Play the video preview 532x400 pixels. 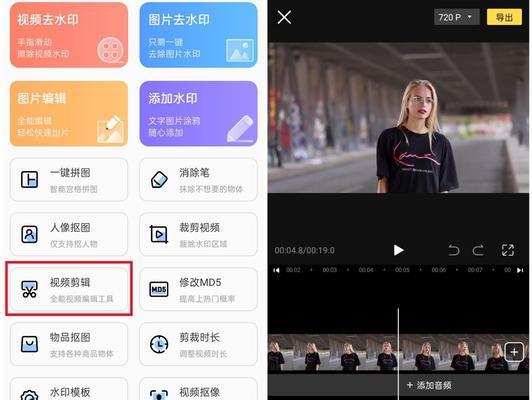[398, 250]
